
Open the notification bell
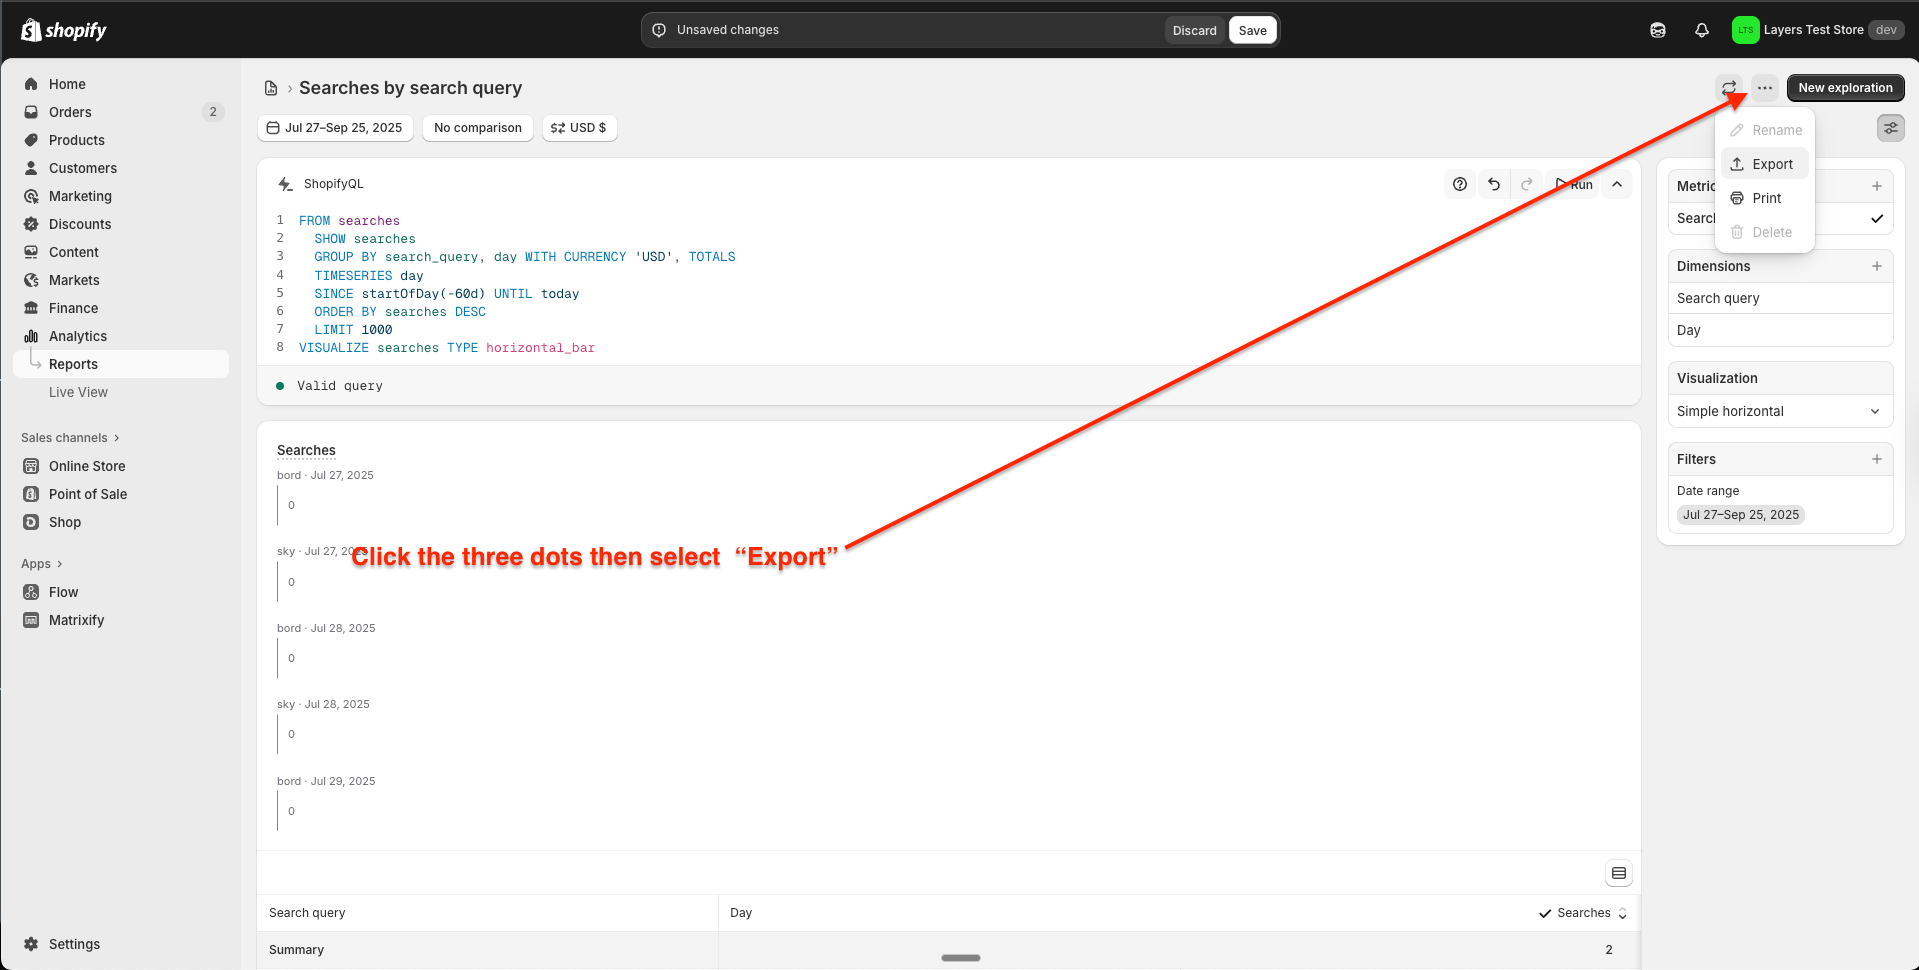pyautogui.click(x=1701, y=30)
